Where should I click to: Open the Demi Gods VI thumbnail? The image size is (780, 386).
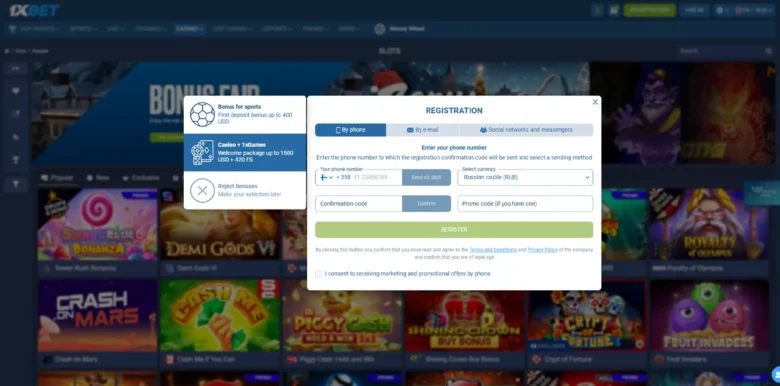click(219, 224)
